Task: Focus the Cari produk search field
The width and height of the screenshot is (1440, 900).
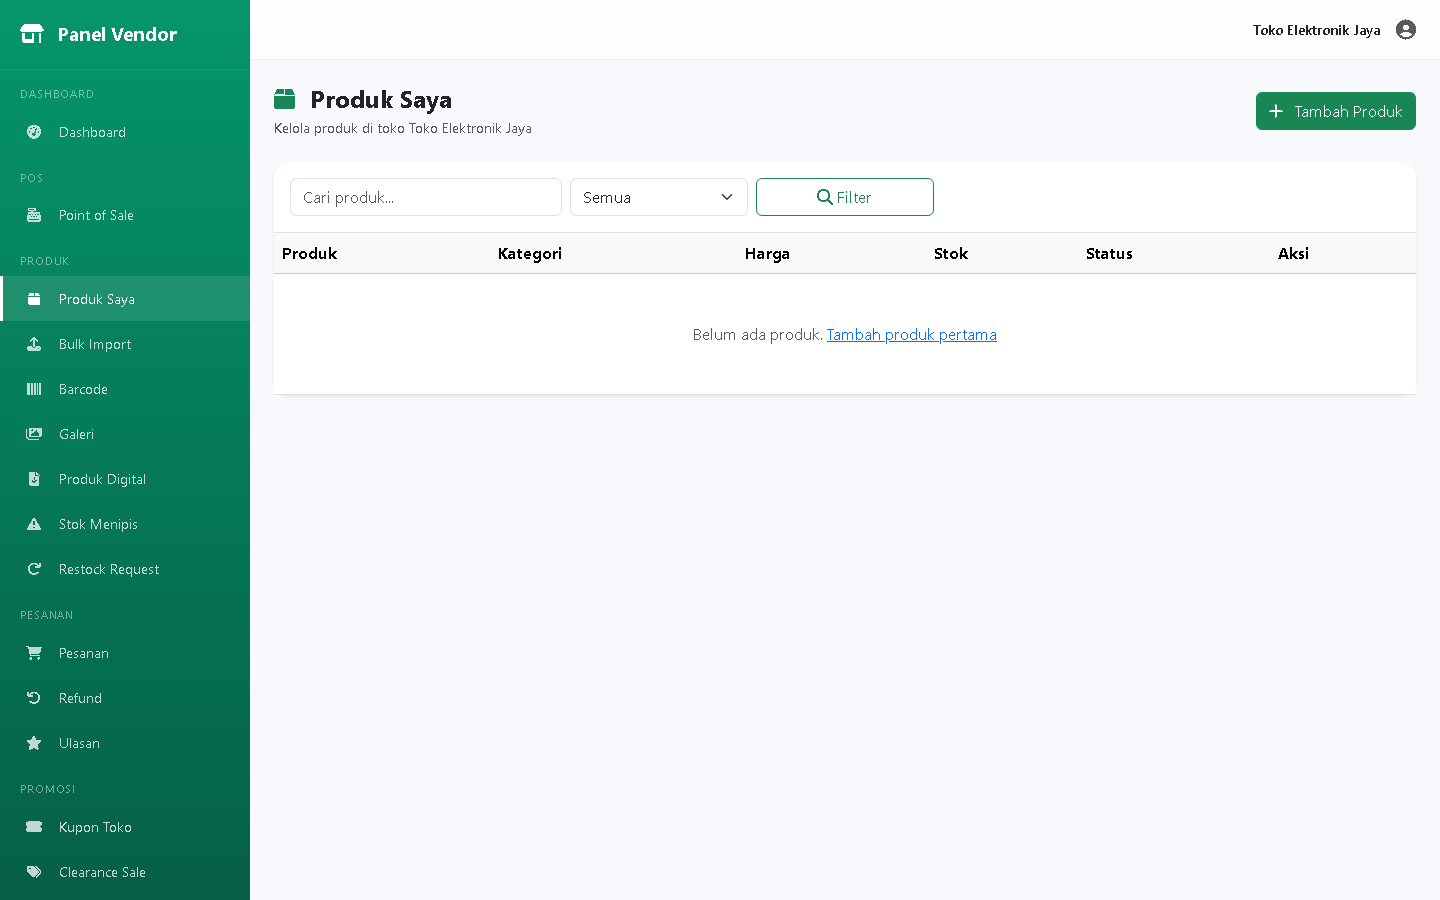Action: pos(426,197)
